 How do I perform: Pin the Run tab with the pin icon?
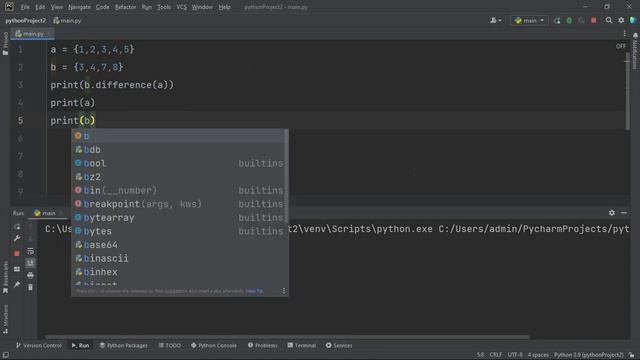pos(17,284)
